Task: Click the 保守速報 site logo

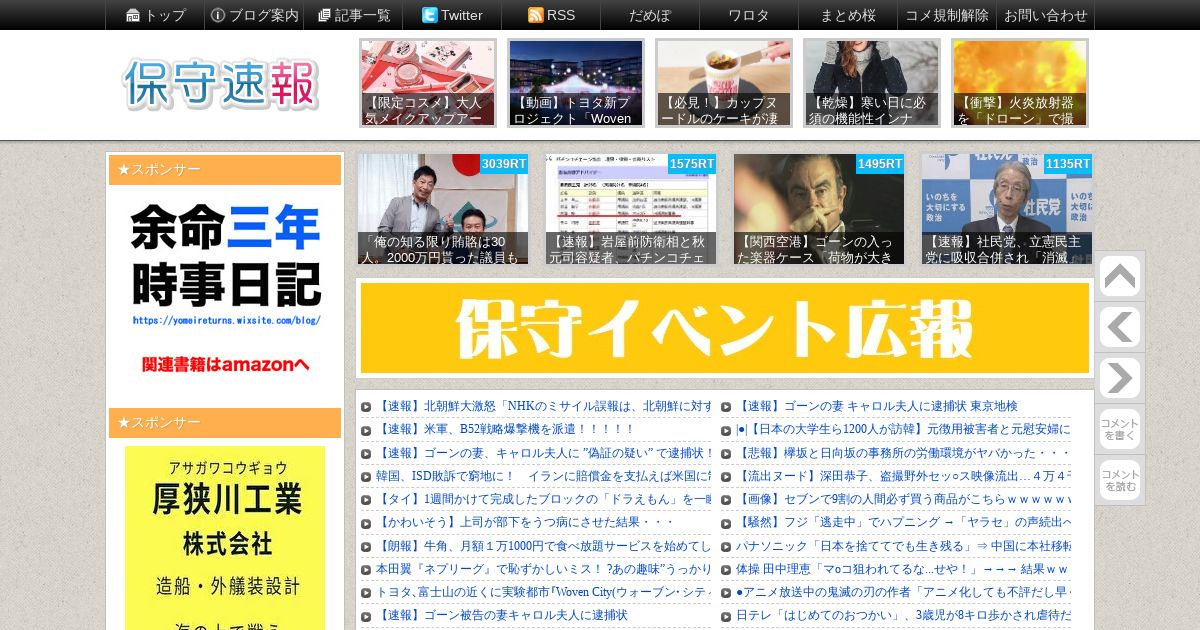Action: click(x=221, y=84)
